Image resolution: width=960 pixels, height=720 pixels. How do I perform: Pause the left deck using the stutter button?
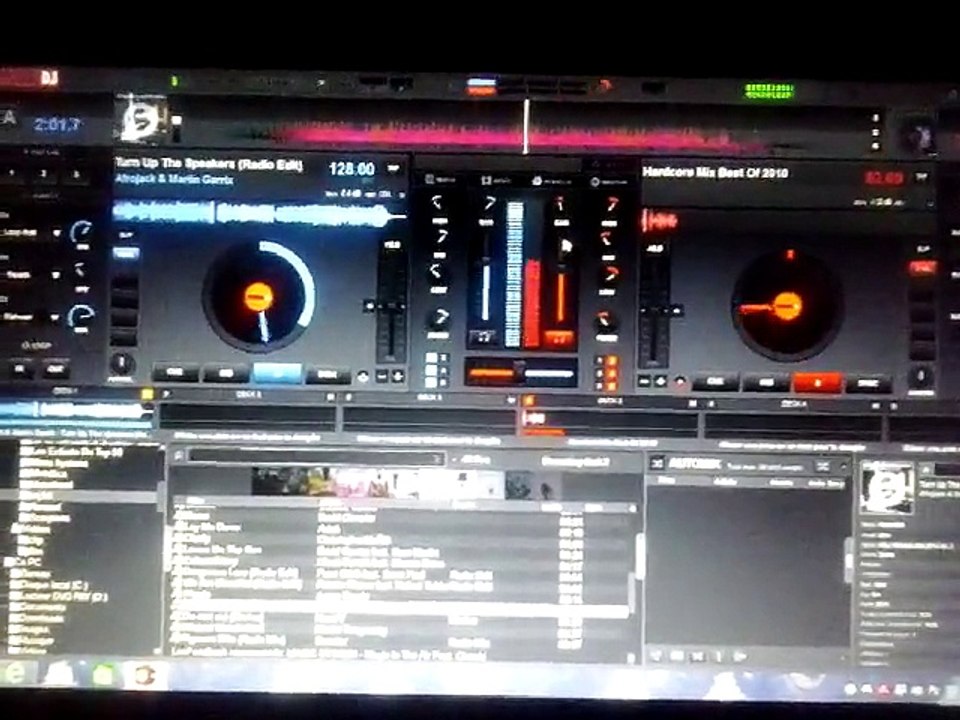click(226, 373)
